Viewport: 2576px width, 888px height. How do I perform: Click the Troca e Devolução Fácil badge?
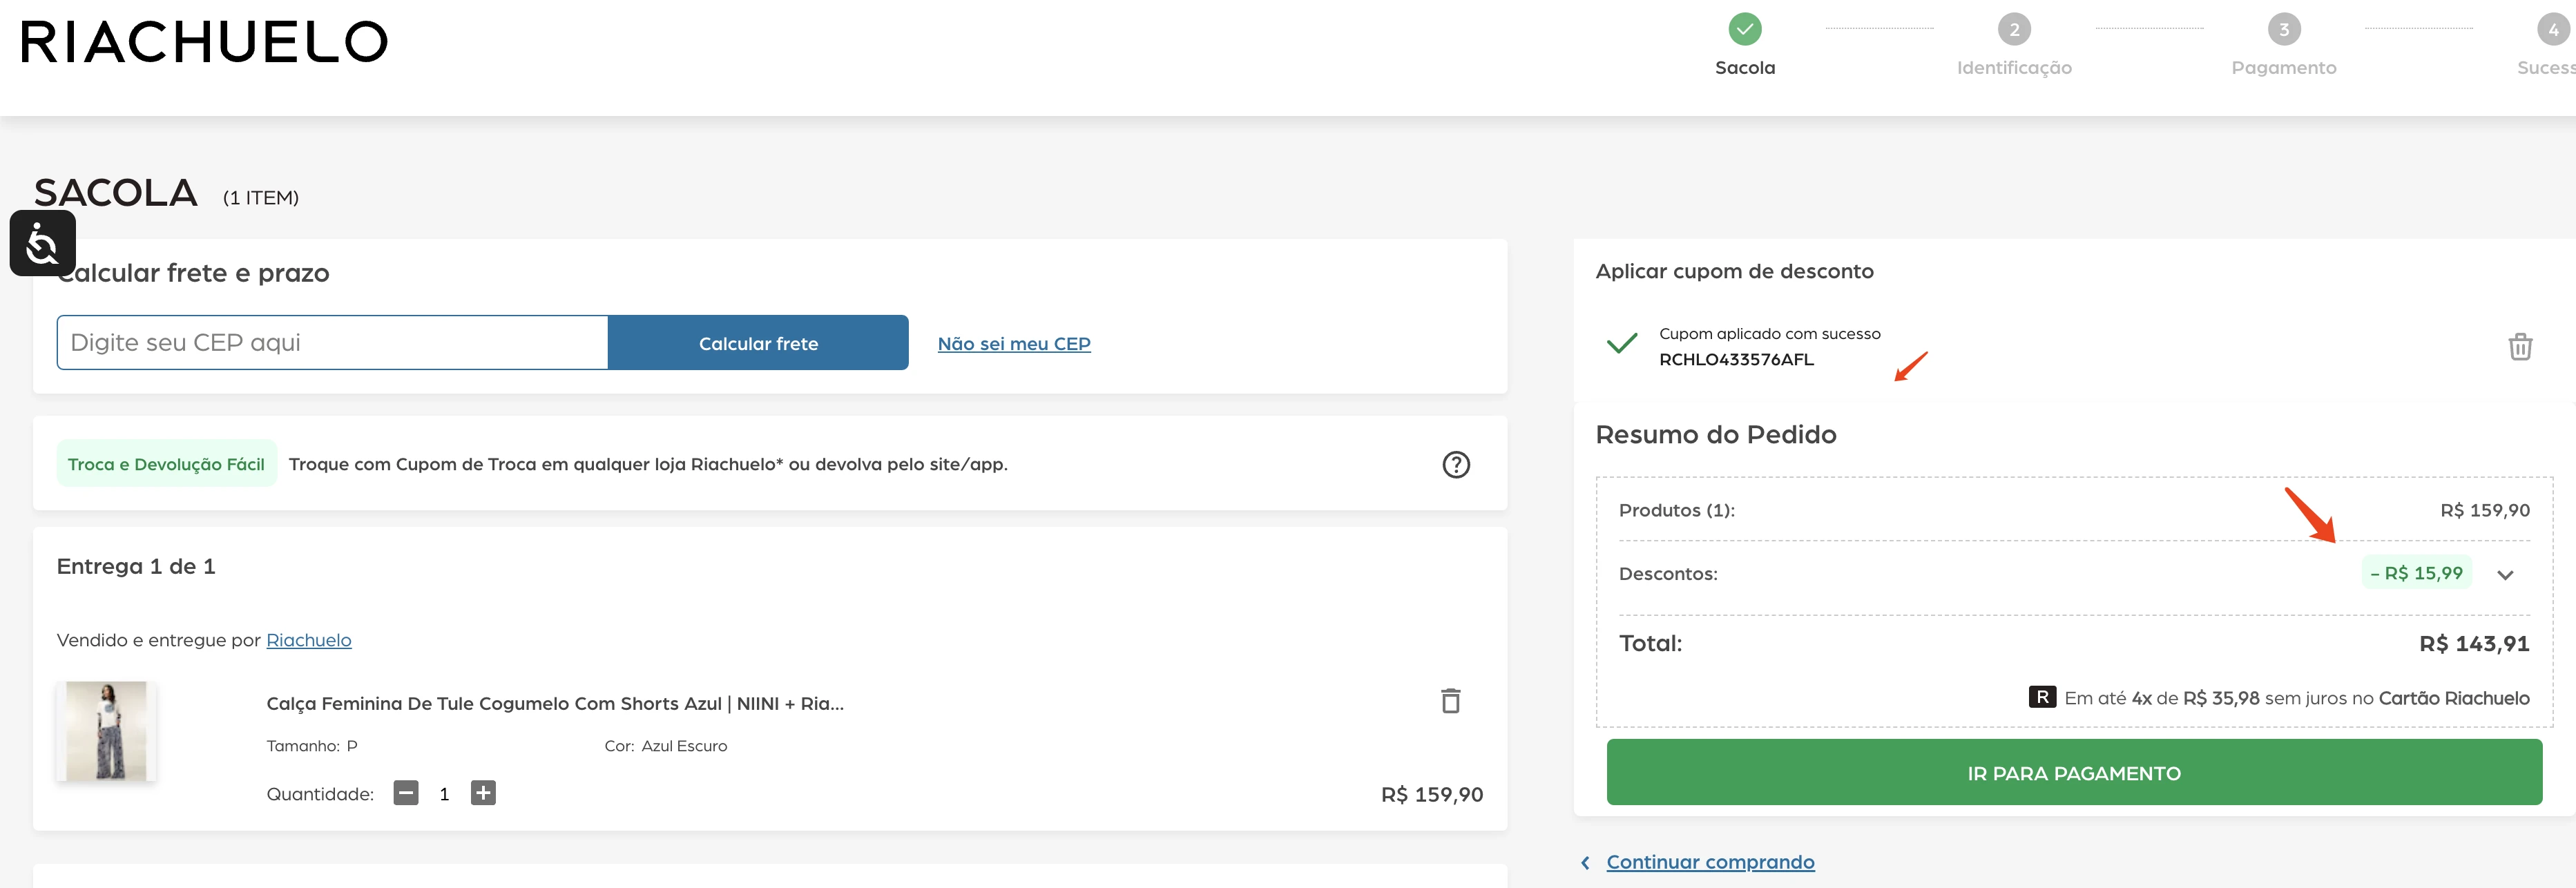click(166, 464)
